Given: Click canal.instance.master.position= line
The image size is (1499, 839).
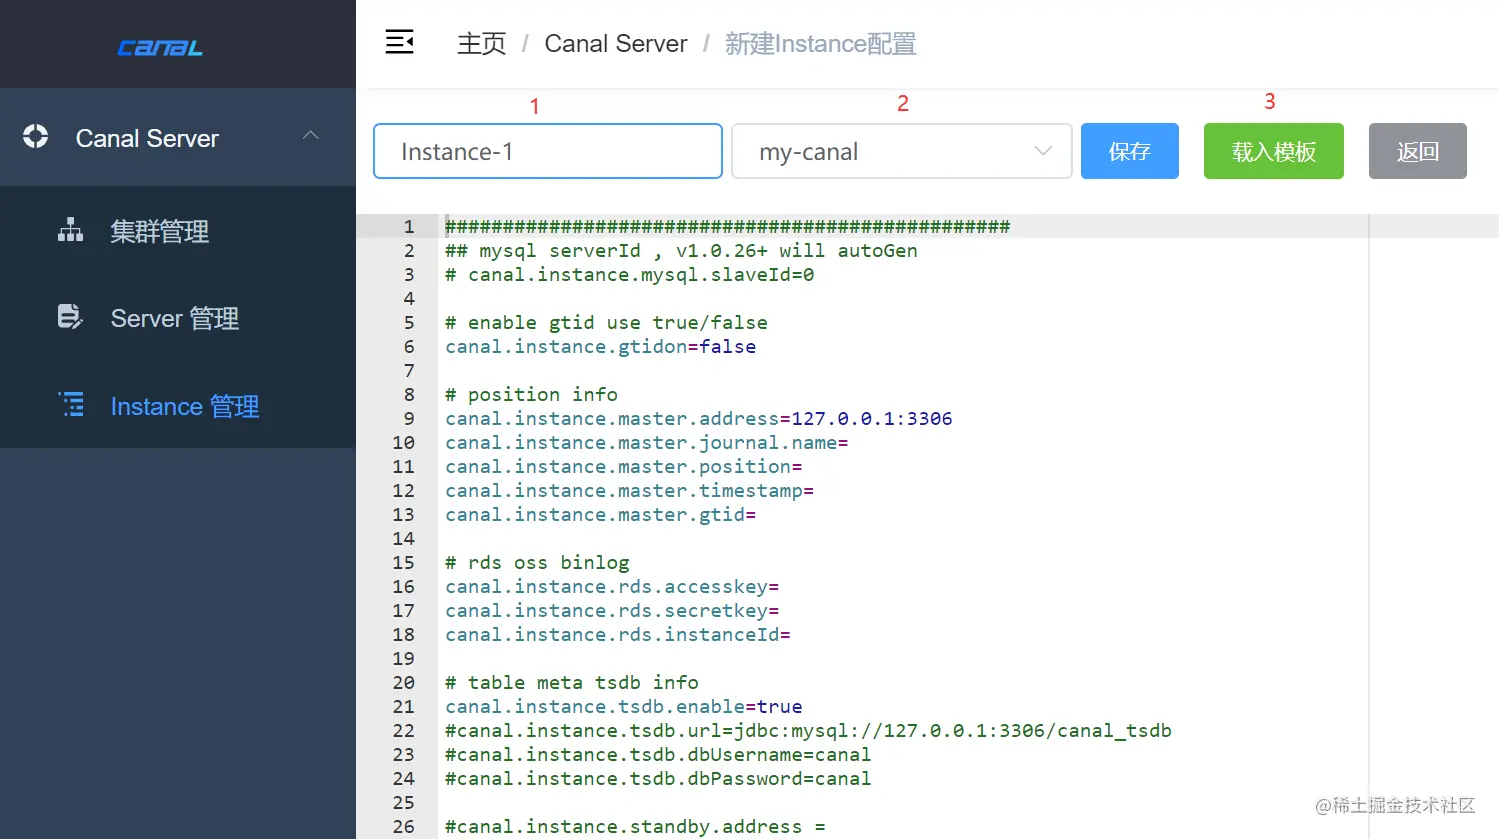Looking at the screenshot, I should click(x=623, y=466).
